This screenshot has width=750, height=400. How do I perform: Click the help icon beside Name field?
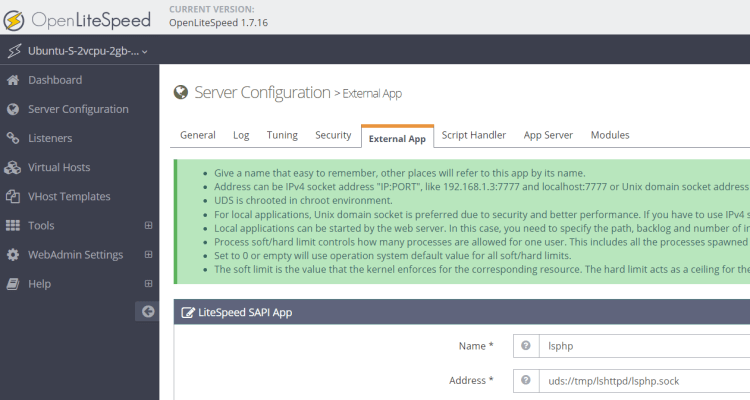(x=526, y=345)
